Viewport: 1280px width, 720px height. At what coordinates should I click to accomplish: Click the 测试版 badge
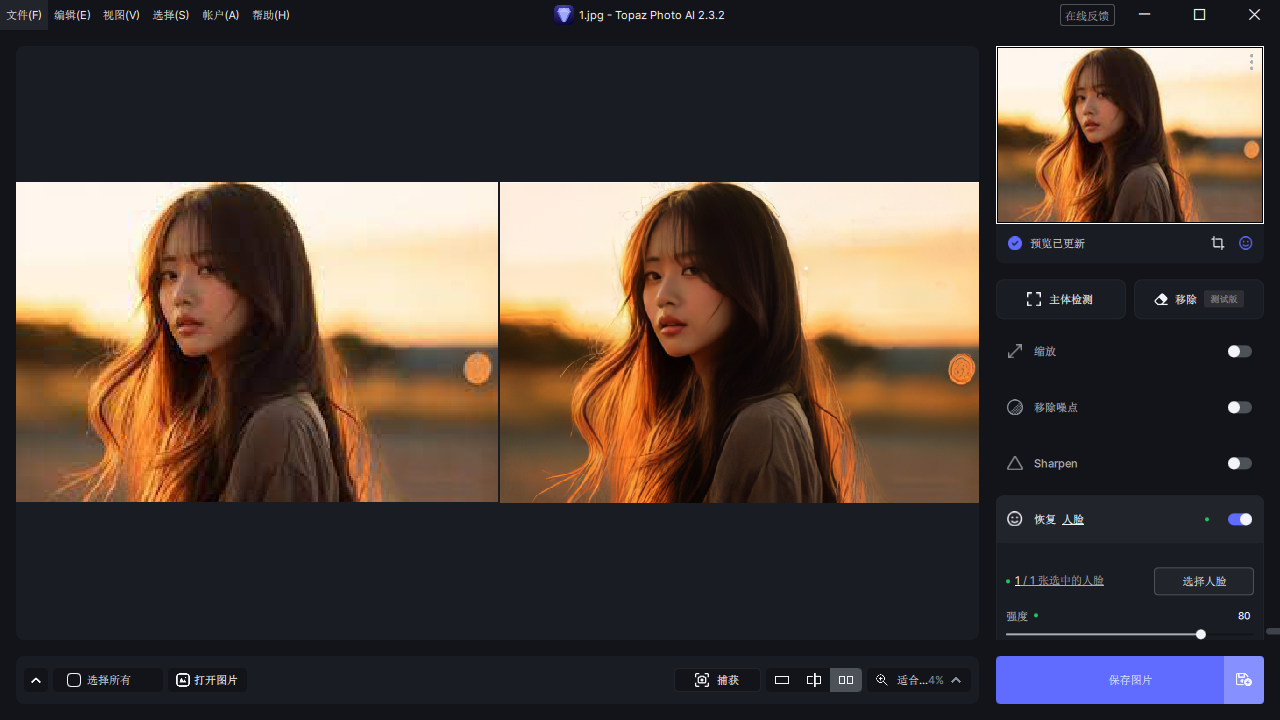pos(1224,299)
